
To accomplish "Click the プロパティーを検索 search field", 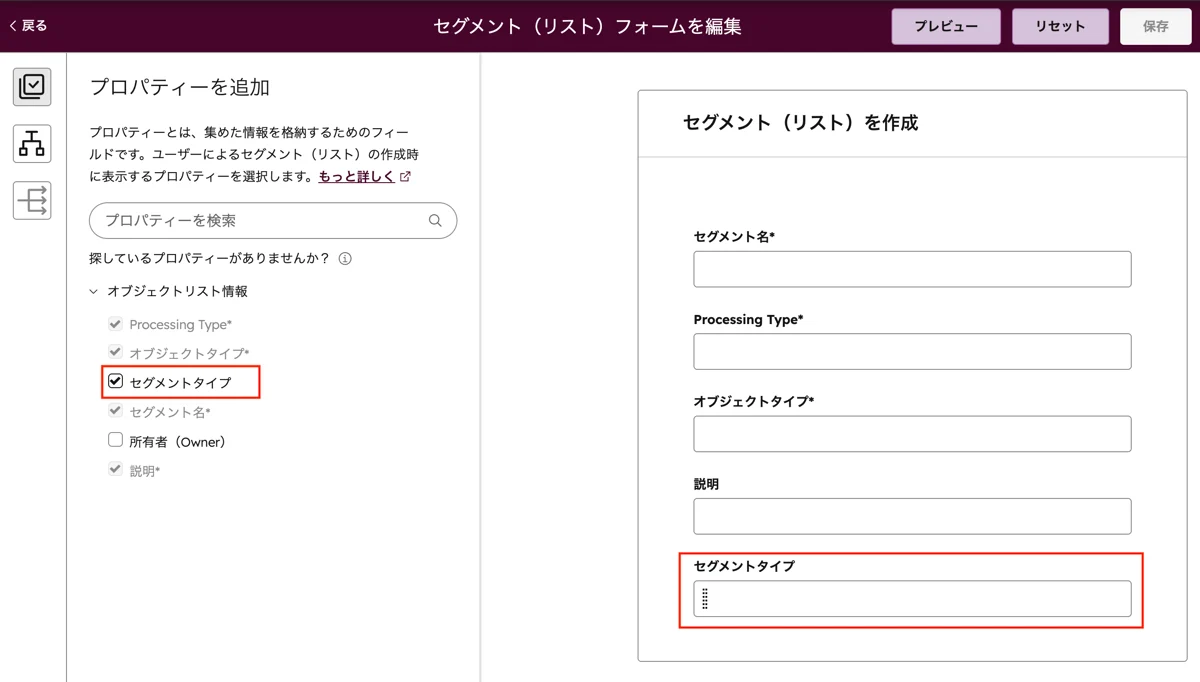I will [x=260, y=221].
